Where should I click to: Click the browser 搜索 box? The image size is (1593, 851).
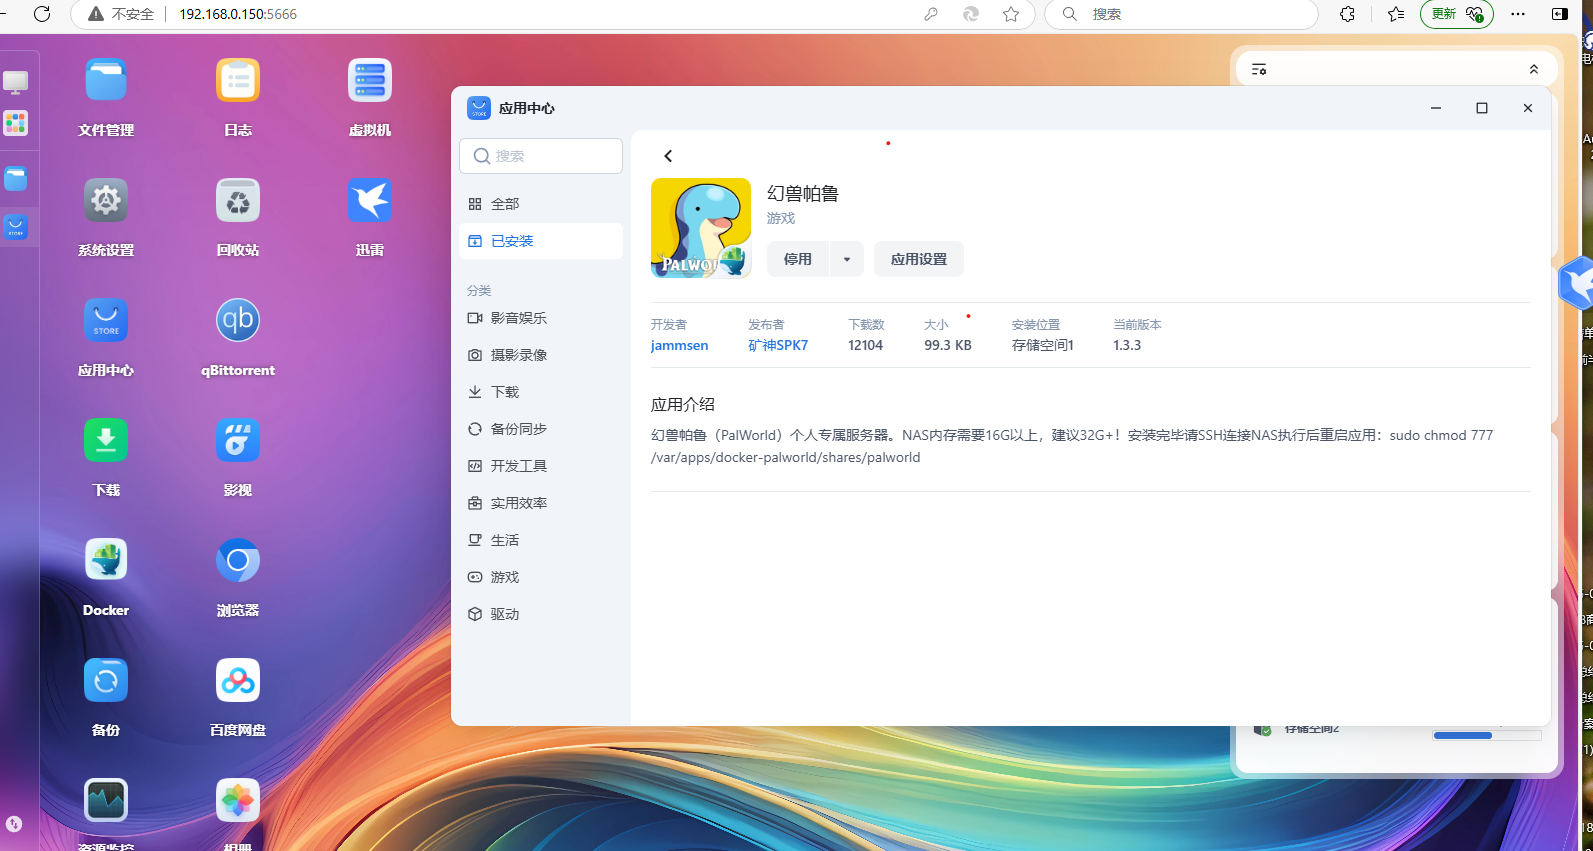pyautogui.click(x=1181, y=14)
